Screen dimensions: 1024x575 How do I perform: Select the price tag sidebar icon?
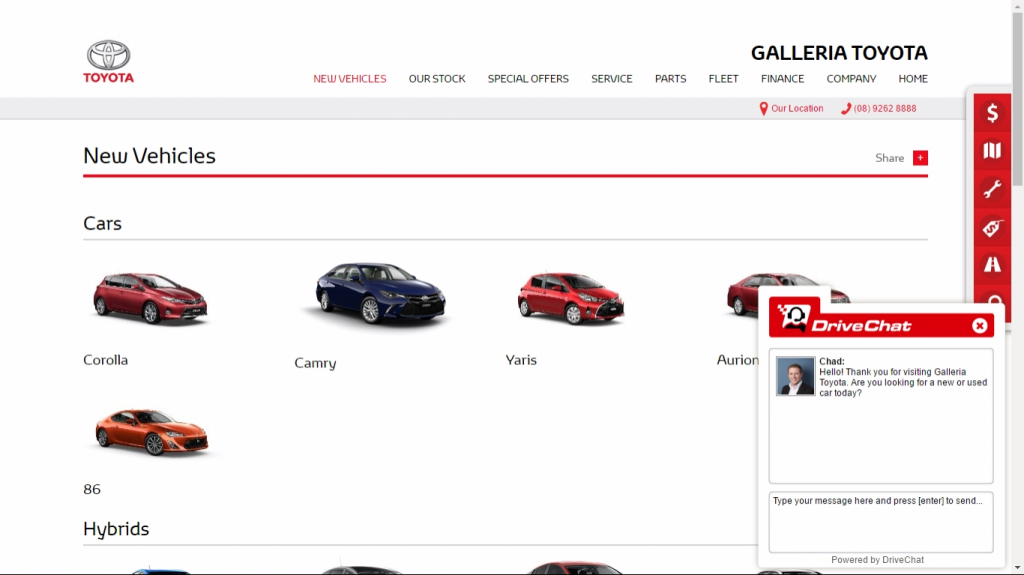pyautogui.click(x=992, y=227)
